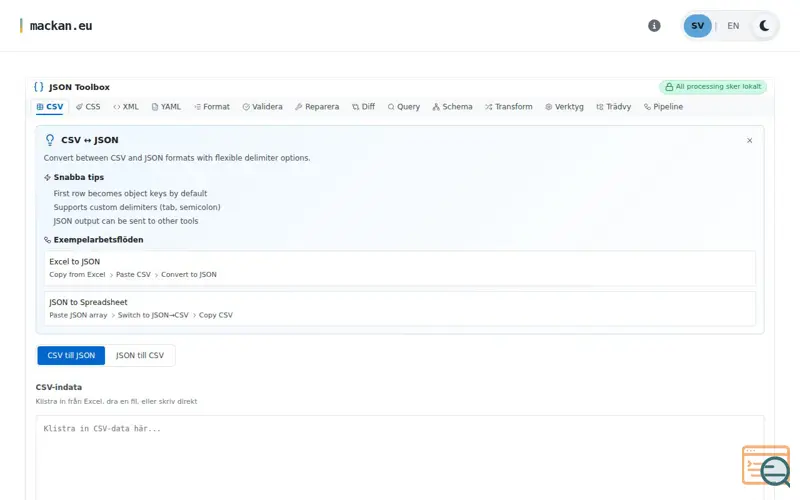Open the Diff tab
800x500 pixels.
pos(363,107)
